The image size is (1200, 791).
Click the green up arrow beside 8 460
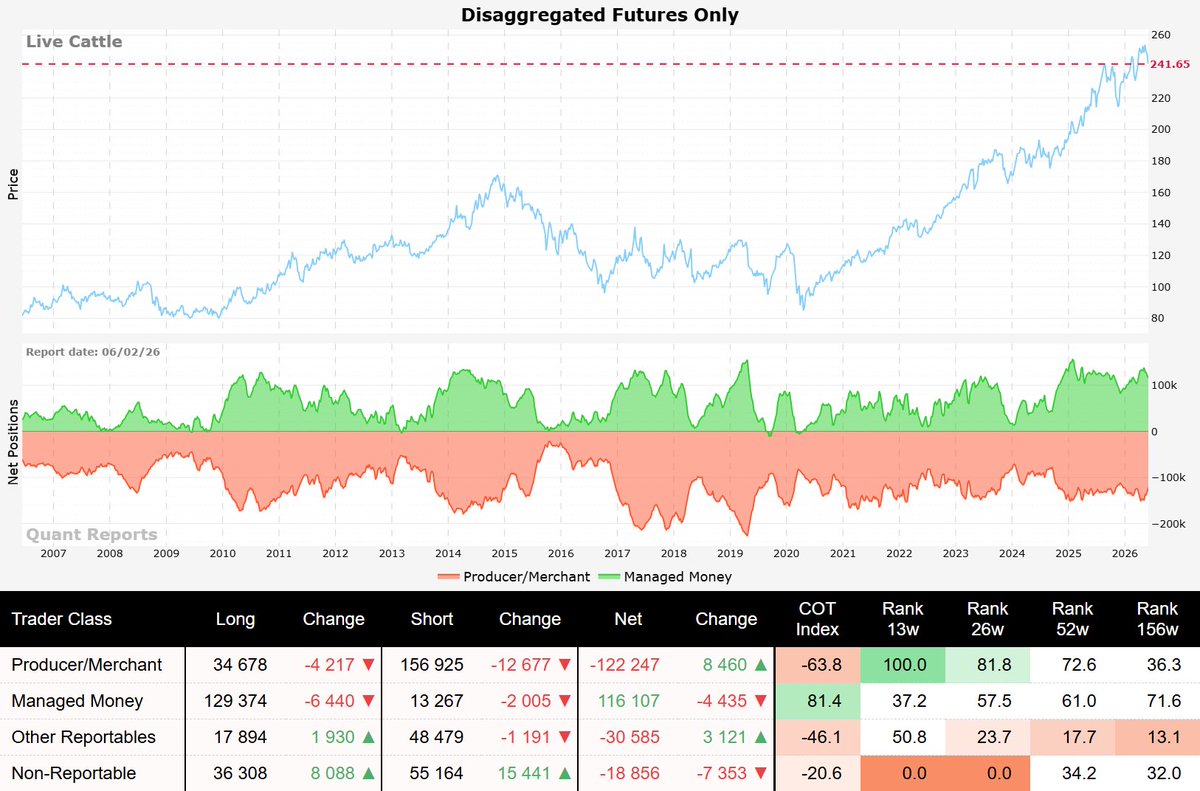[762, 665]
